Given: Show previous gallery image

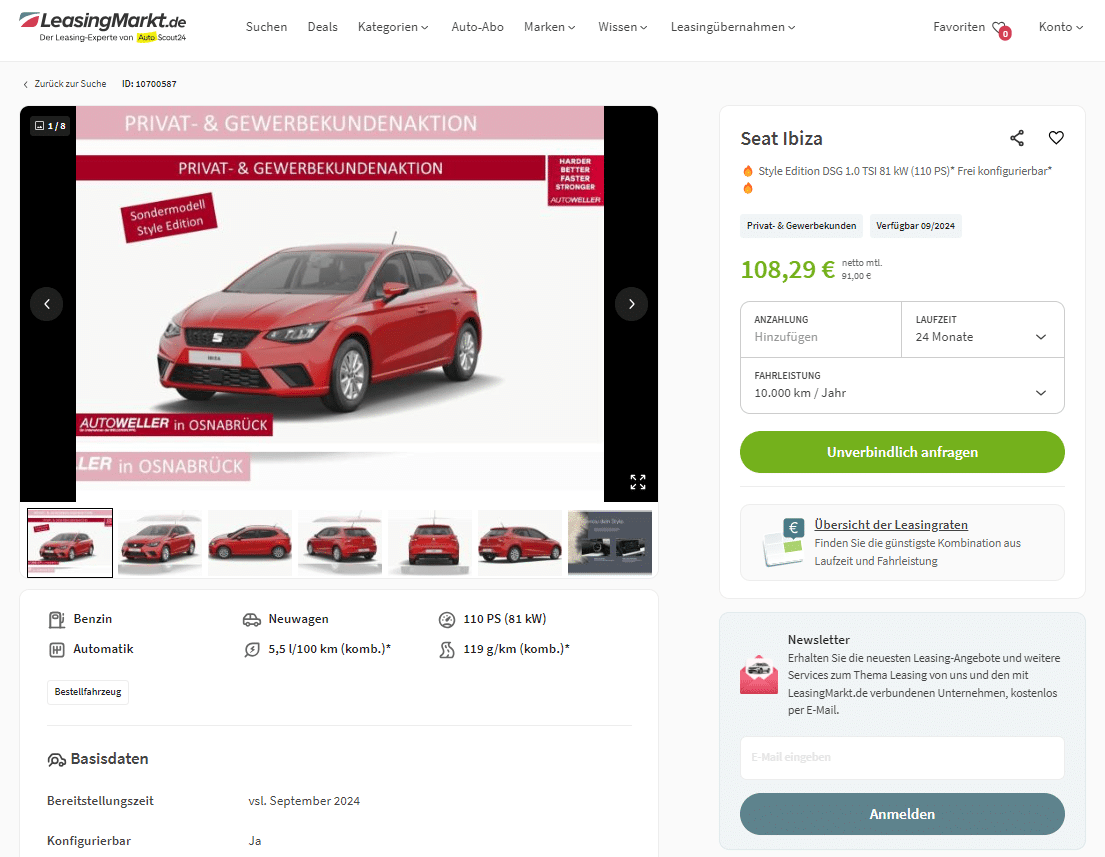Looking at the screenshot, I should 47,304.
